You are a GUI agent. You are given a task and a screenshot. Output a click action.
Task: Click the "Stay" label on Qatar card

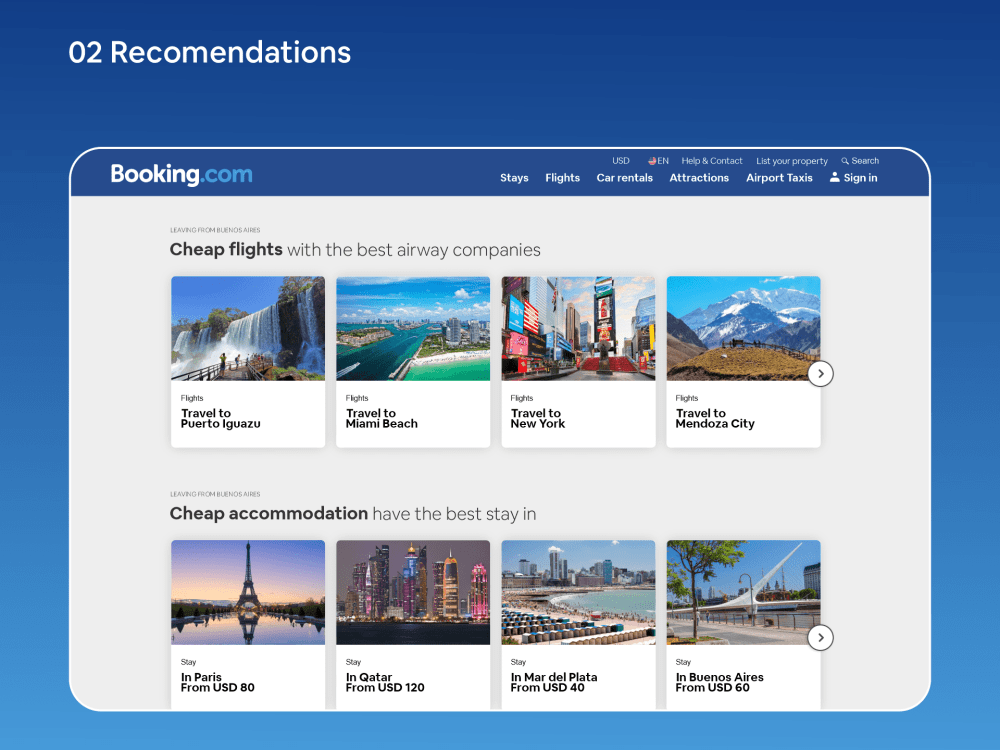pyautogui.click(x=353, y=662)
